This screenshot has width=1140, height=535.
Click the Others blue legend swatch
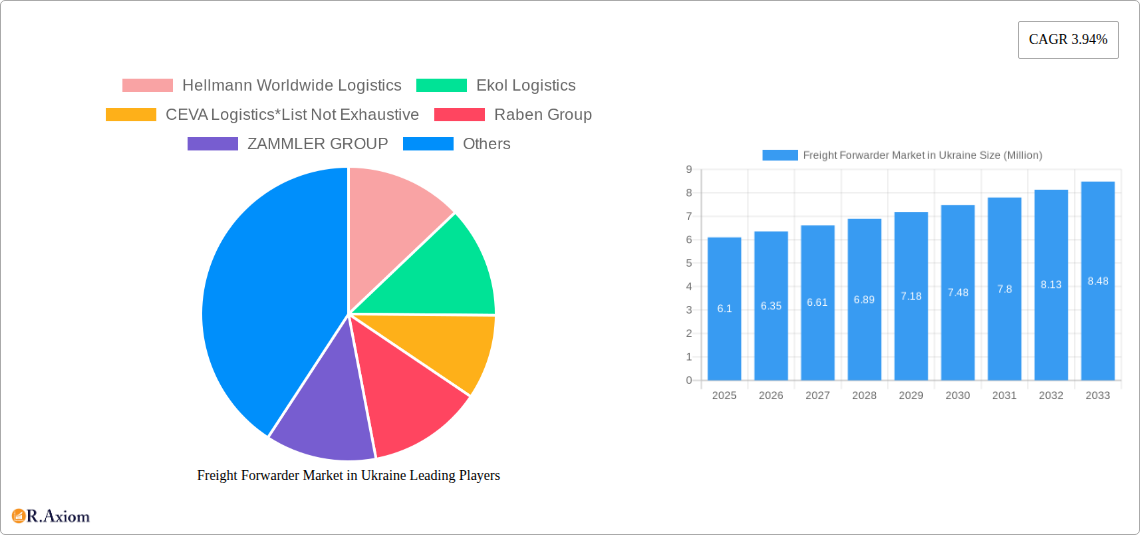(428, 144)
